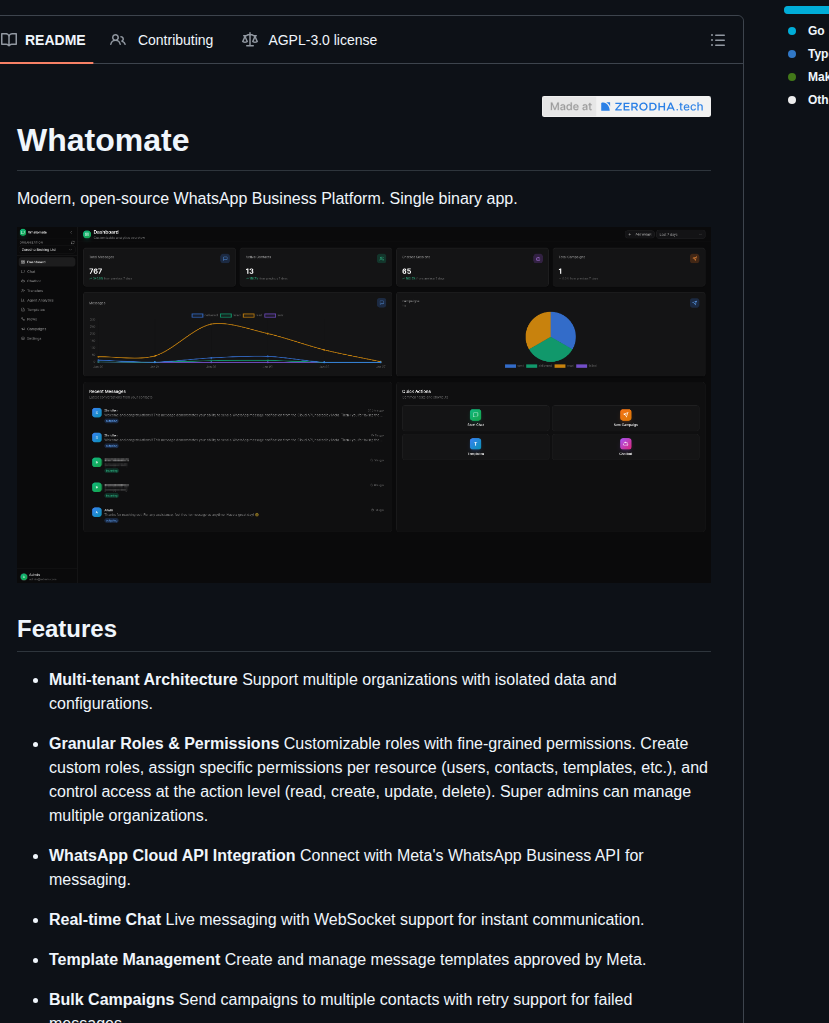This screenshot has height=1023, width=829.
Task: Open the README outline list icon
Action: (x=717, y=40)
